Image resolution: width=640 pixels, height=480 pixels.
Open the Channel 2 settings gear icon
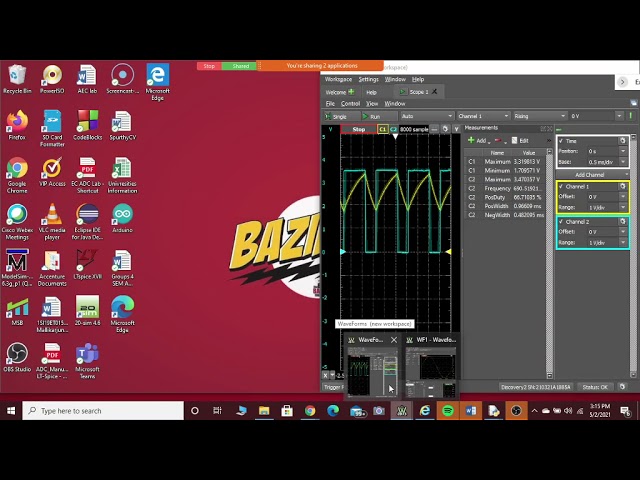[x=622, y=221]
